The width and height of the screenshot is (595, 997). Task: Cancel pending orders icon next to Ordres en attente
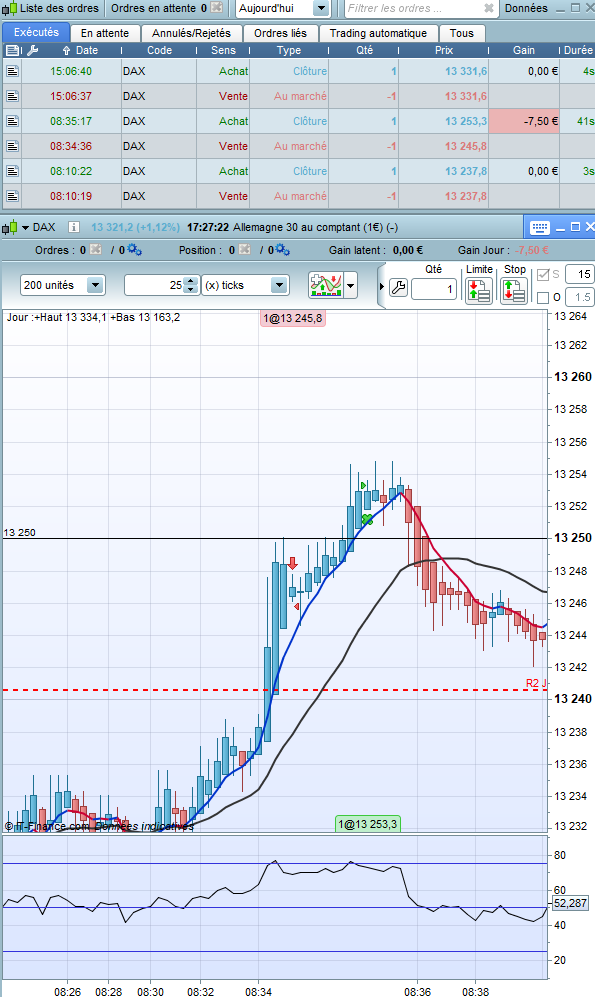217,8
